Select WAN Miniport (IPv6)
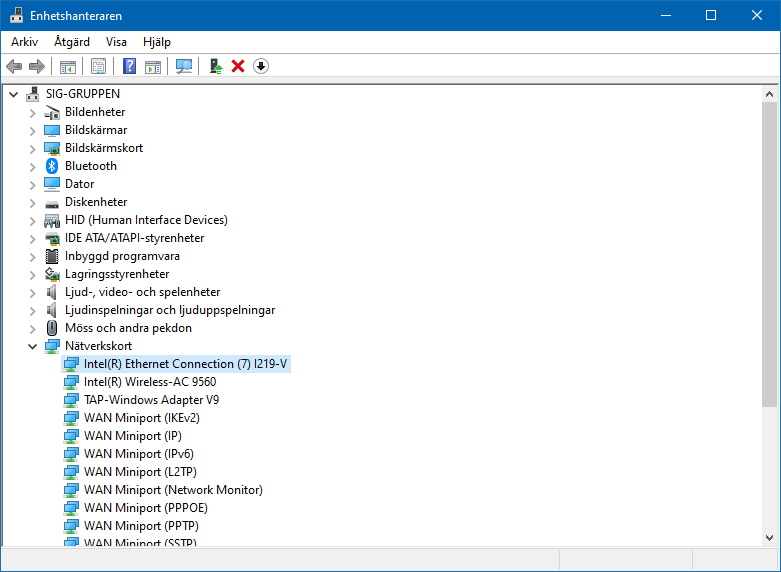The image size is (781, 572). [138, 453]
